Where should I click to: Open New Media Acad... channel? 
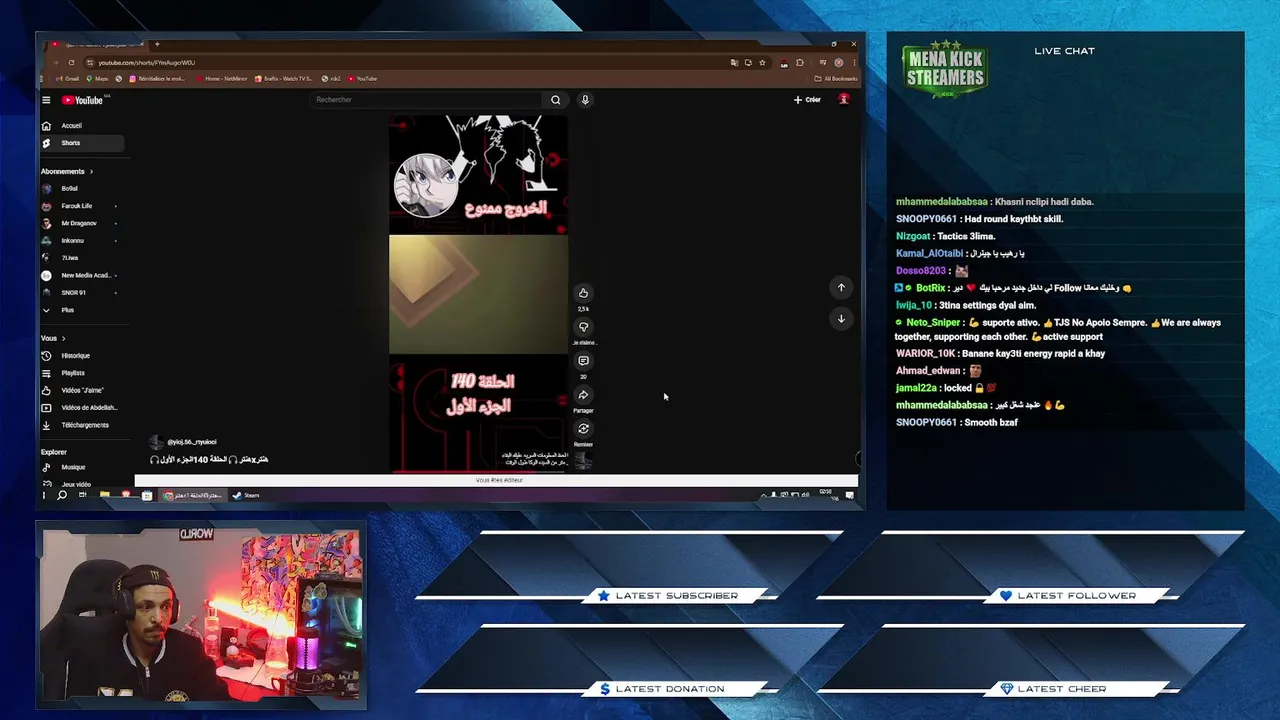[x=80, y=275]
